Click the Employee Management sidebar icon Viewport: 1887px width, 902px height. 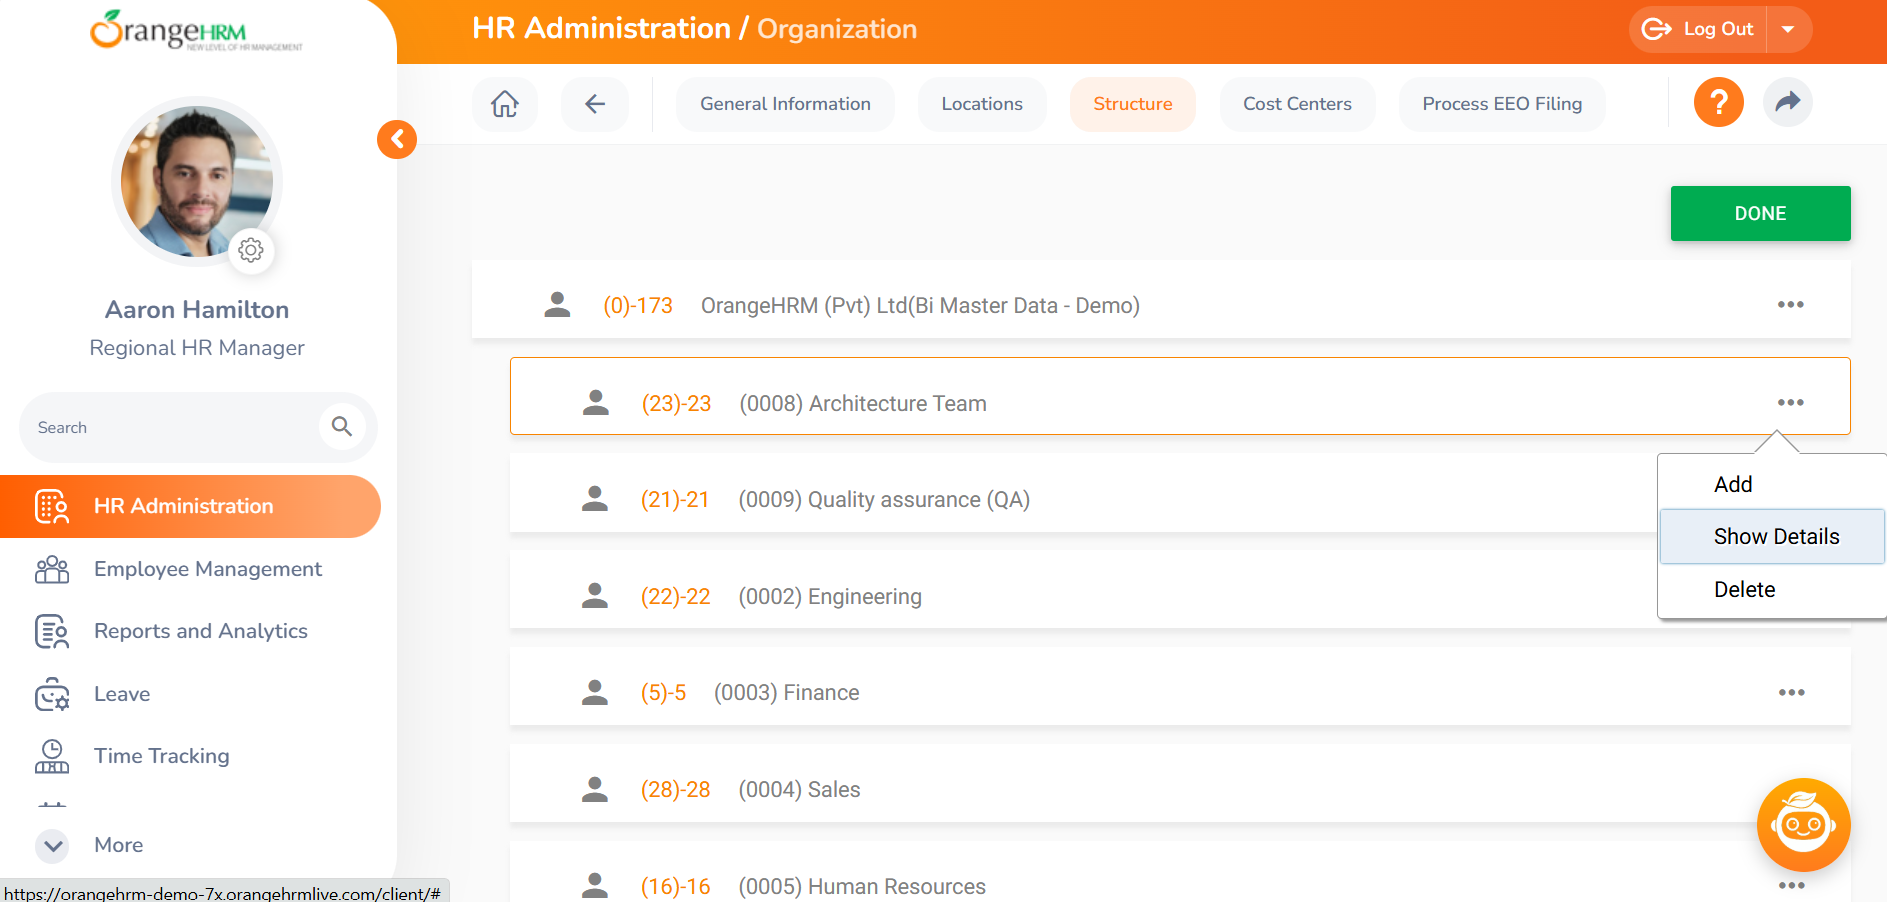(52, 569)
